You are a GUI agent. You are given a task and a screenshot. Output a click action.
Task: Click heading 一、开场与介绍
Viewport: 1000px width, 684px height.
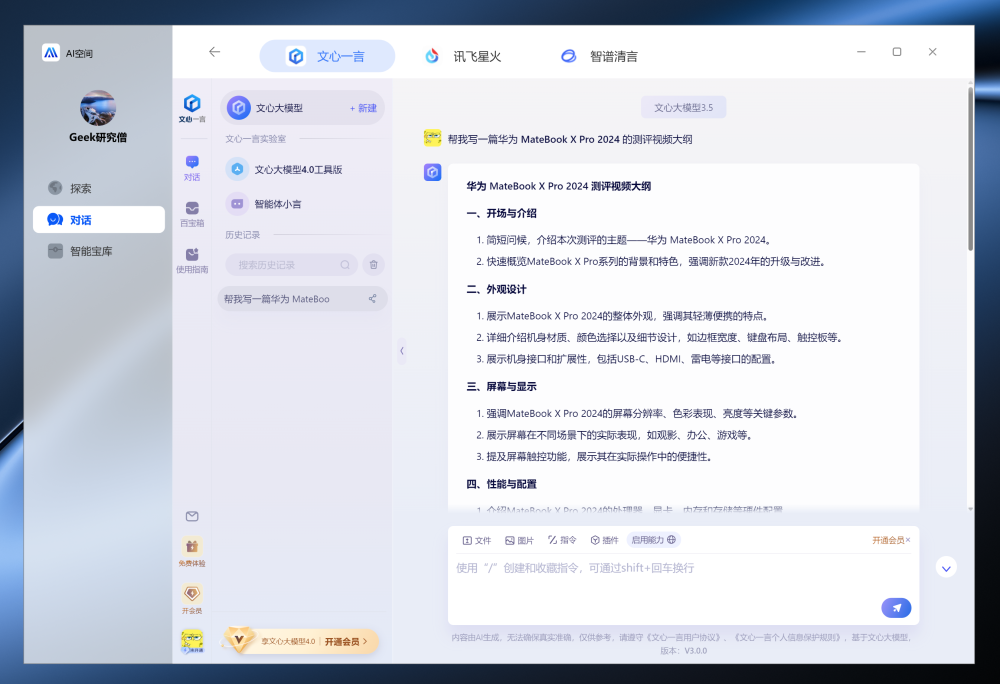pyautogui.click(x=501, y=214)
